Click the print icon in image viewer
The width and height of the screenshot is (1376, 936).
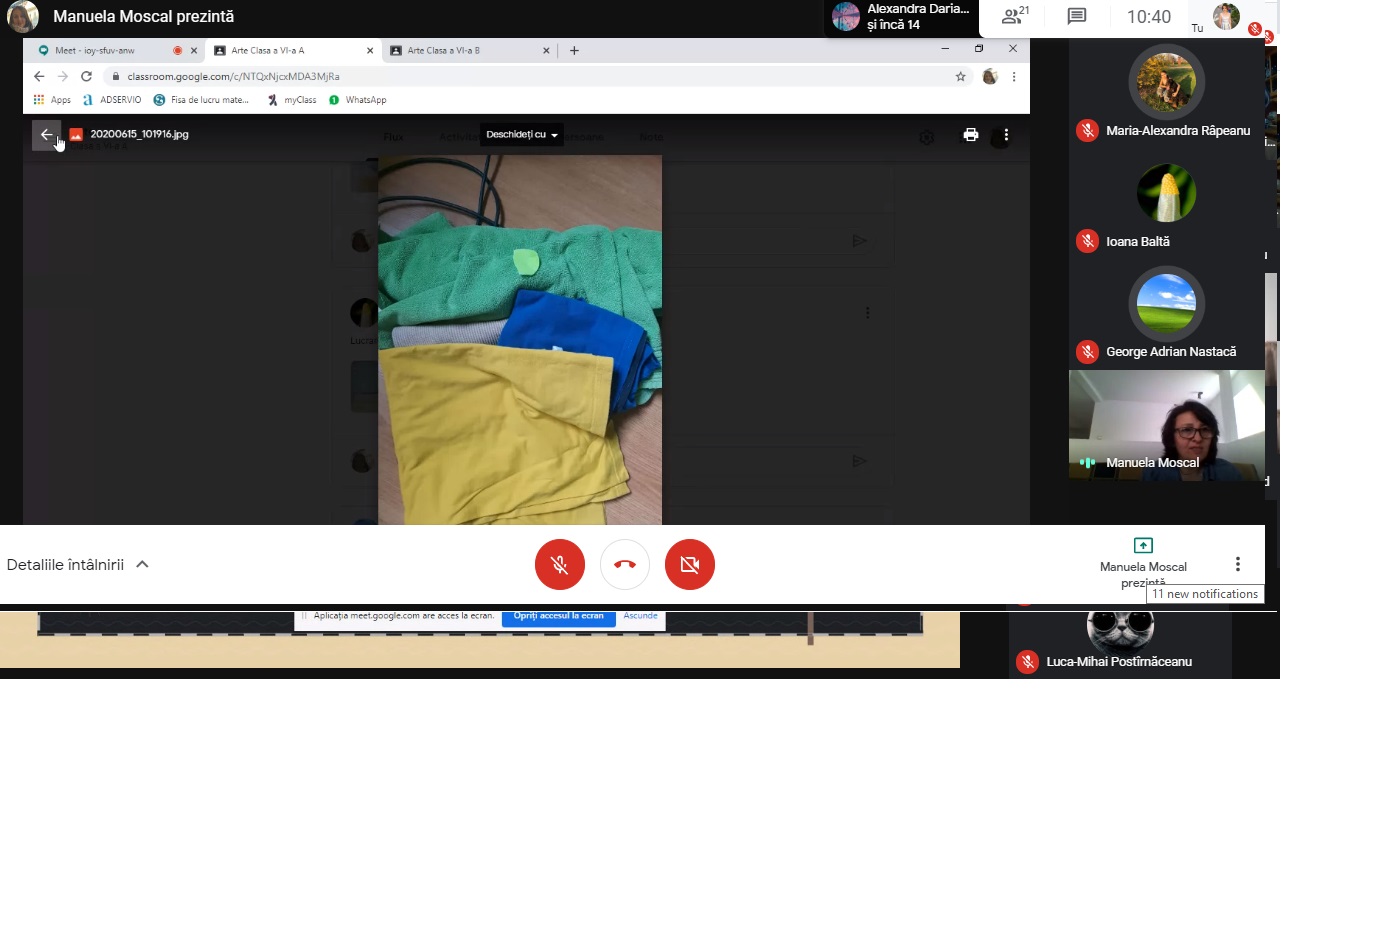pyautogui.click(x=970, y=135)
